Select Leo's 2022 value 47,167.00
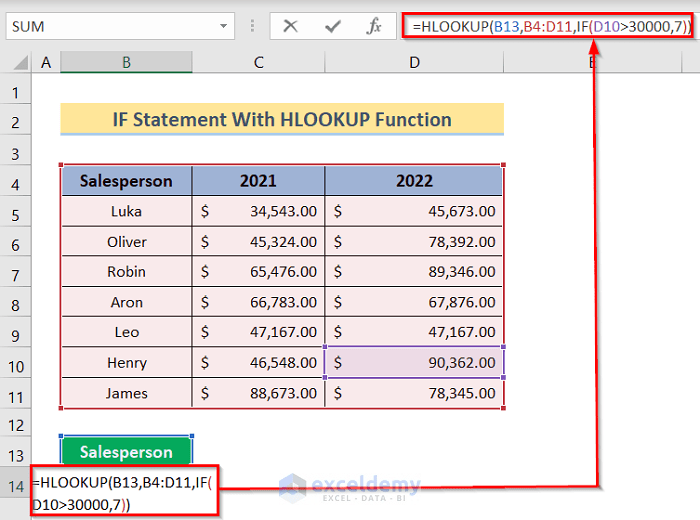 tap(414, 332)
